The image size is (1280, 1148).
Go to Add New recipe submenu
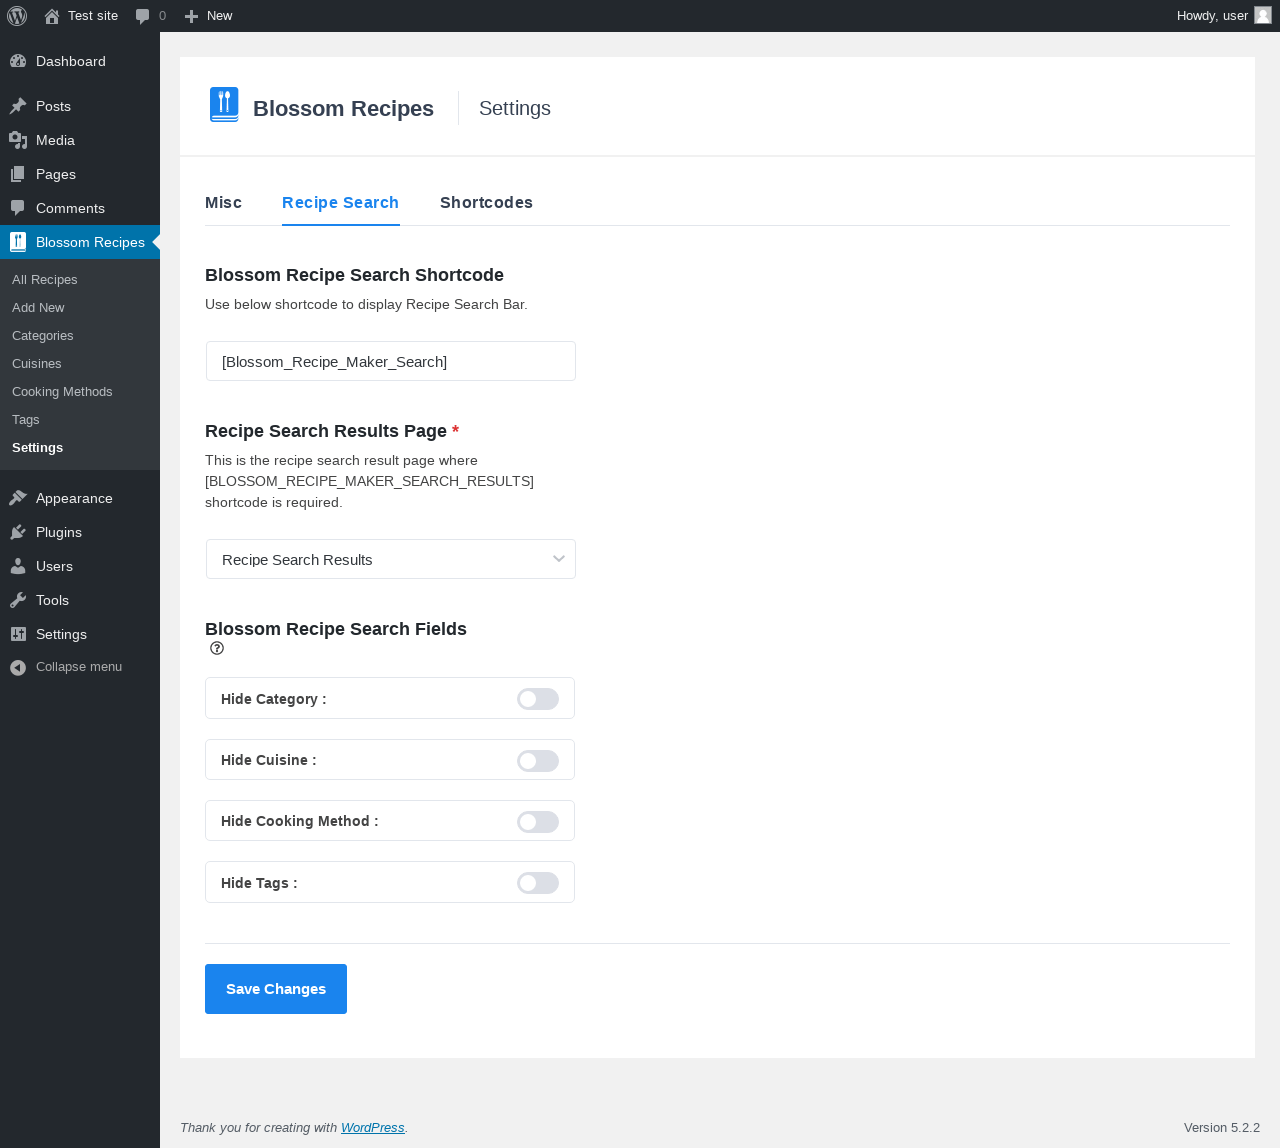pyautogui.click(x=38, y=308)
